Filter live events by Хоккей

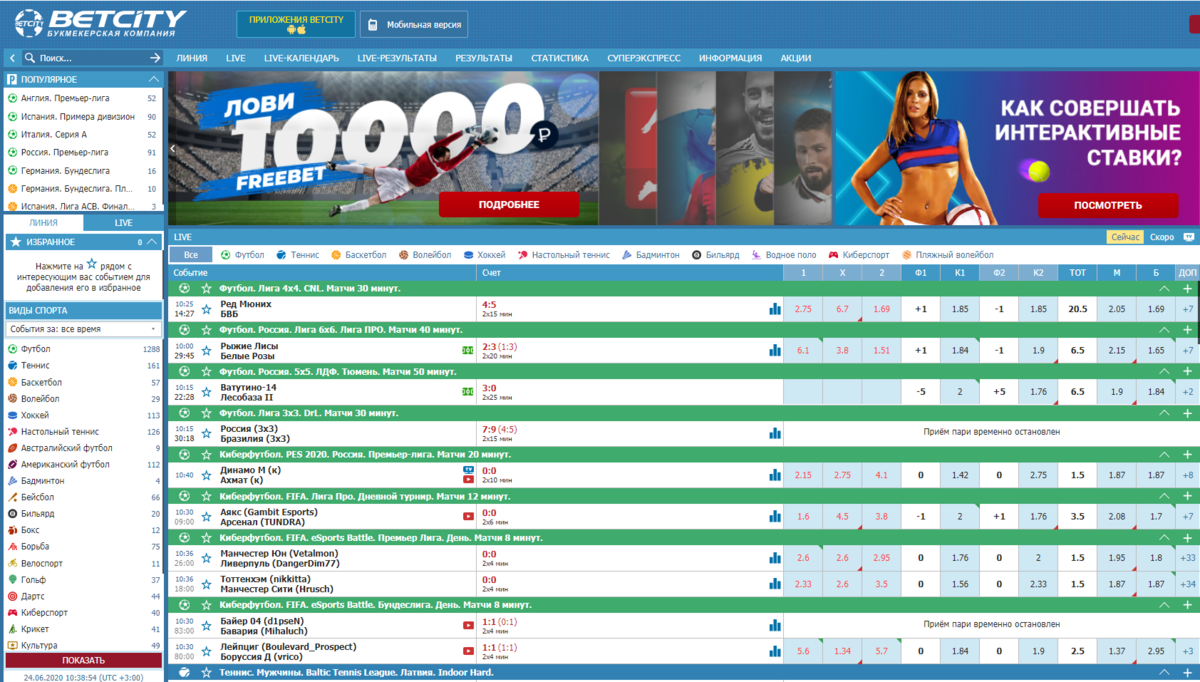[484, 255]
